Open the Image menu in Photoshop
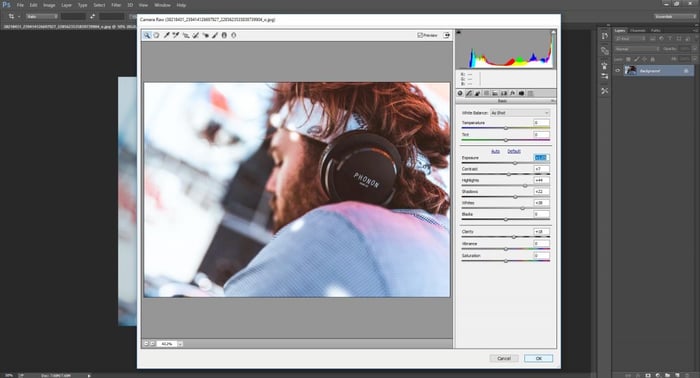Image resolution: width=700 pixels, height=378 pixels. (49, 5)
